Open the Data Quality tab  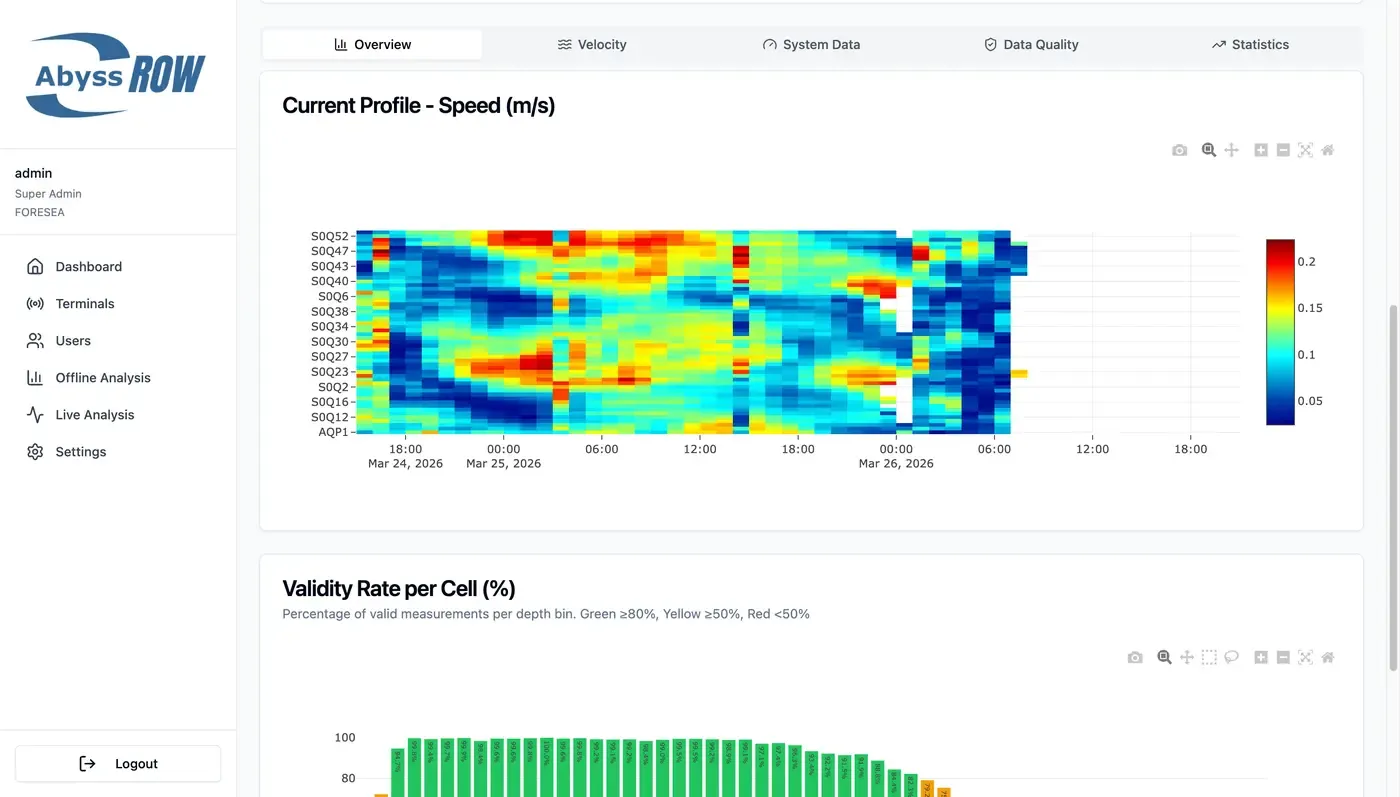[x=1031, y=44]
